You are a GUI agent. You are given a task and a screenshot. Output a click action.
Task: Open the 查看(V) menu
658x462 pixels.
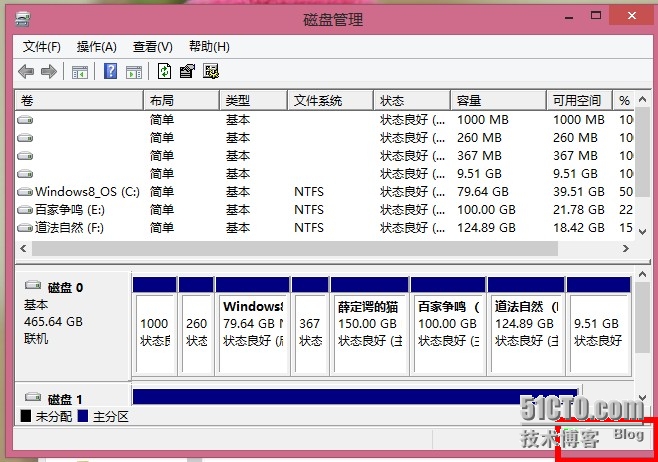(x=153, y=47)
